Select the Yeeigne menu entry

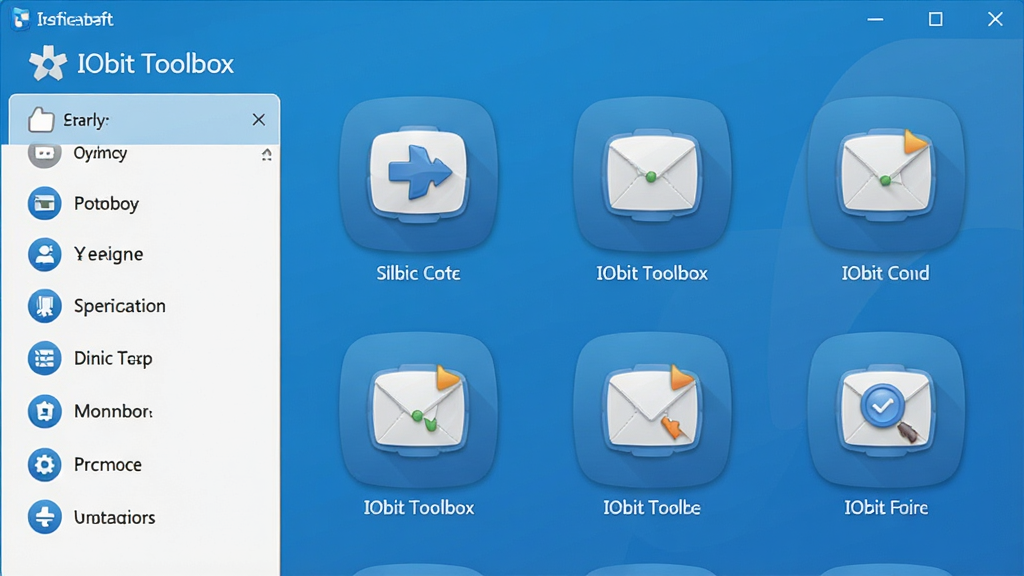pos(108,254)
